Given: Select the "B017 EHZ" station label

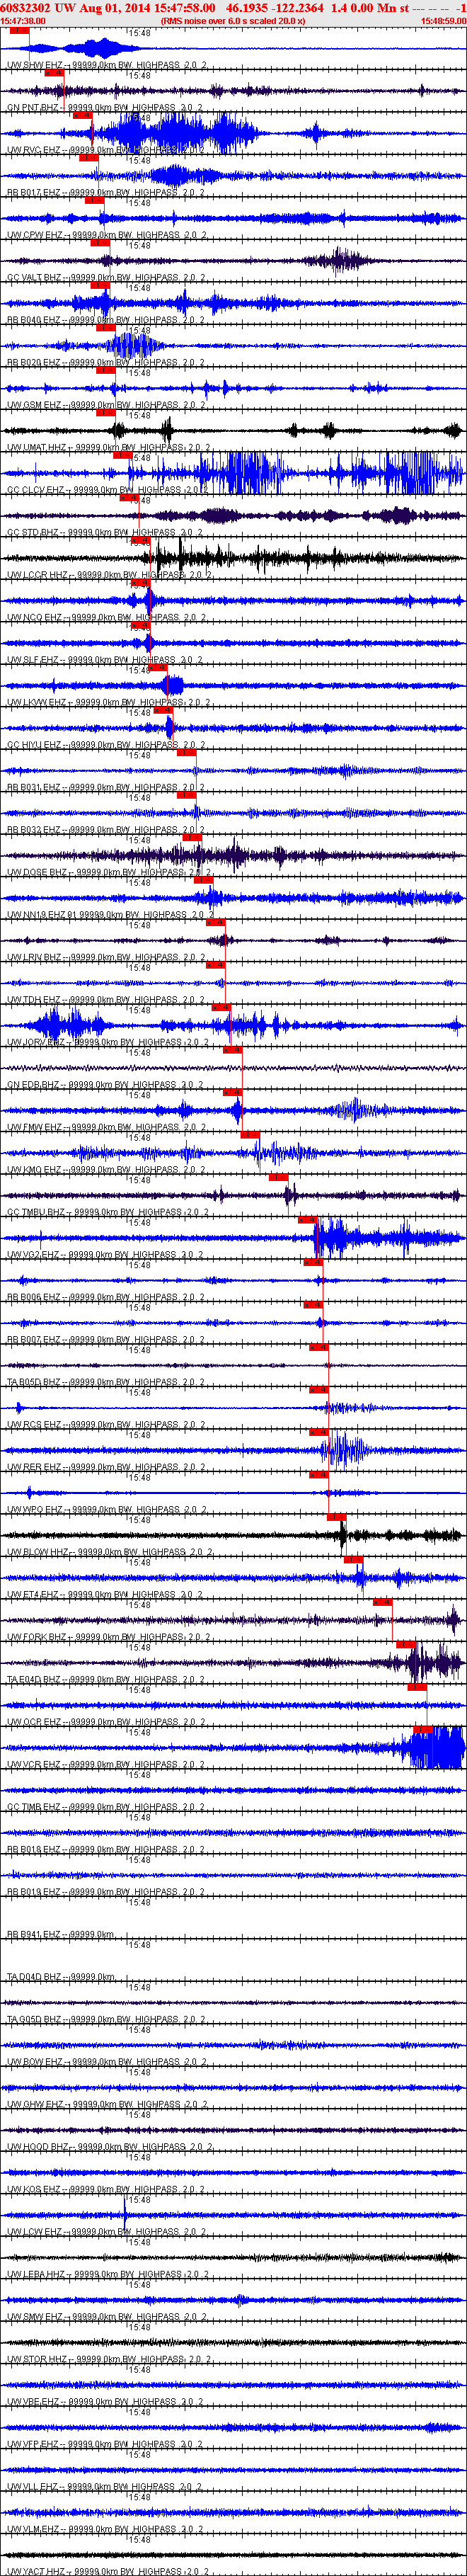Looking at the screenshot, I should click(x=41, y=192).
